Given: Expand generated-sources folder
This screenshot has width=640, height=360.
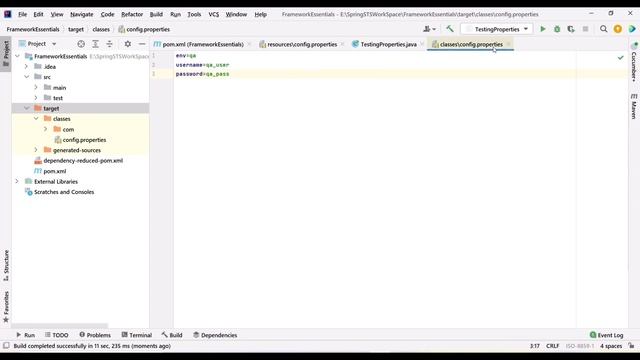Looking at the screenshot, I should pos(36,150).
